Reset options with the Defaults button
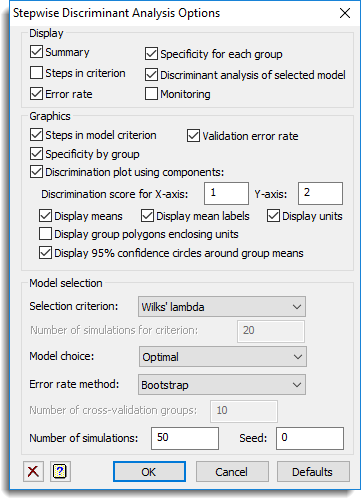This screenshot has height=499, width=361. pos(313,472)
